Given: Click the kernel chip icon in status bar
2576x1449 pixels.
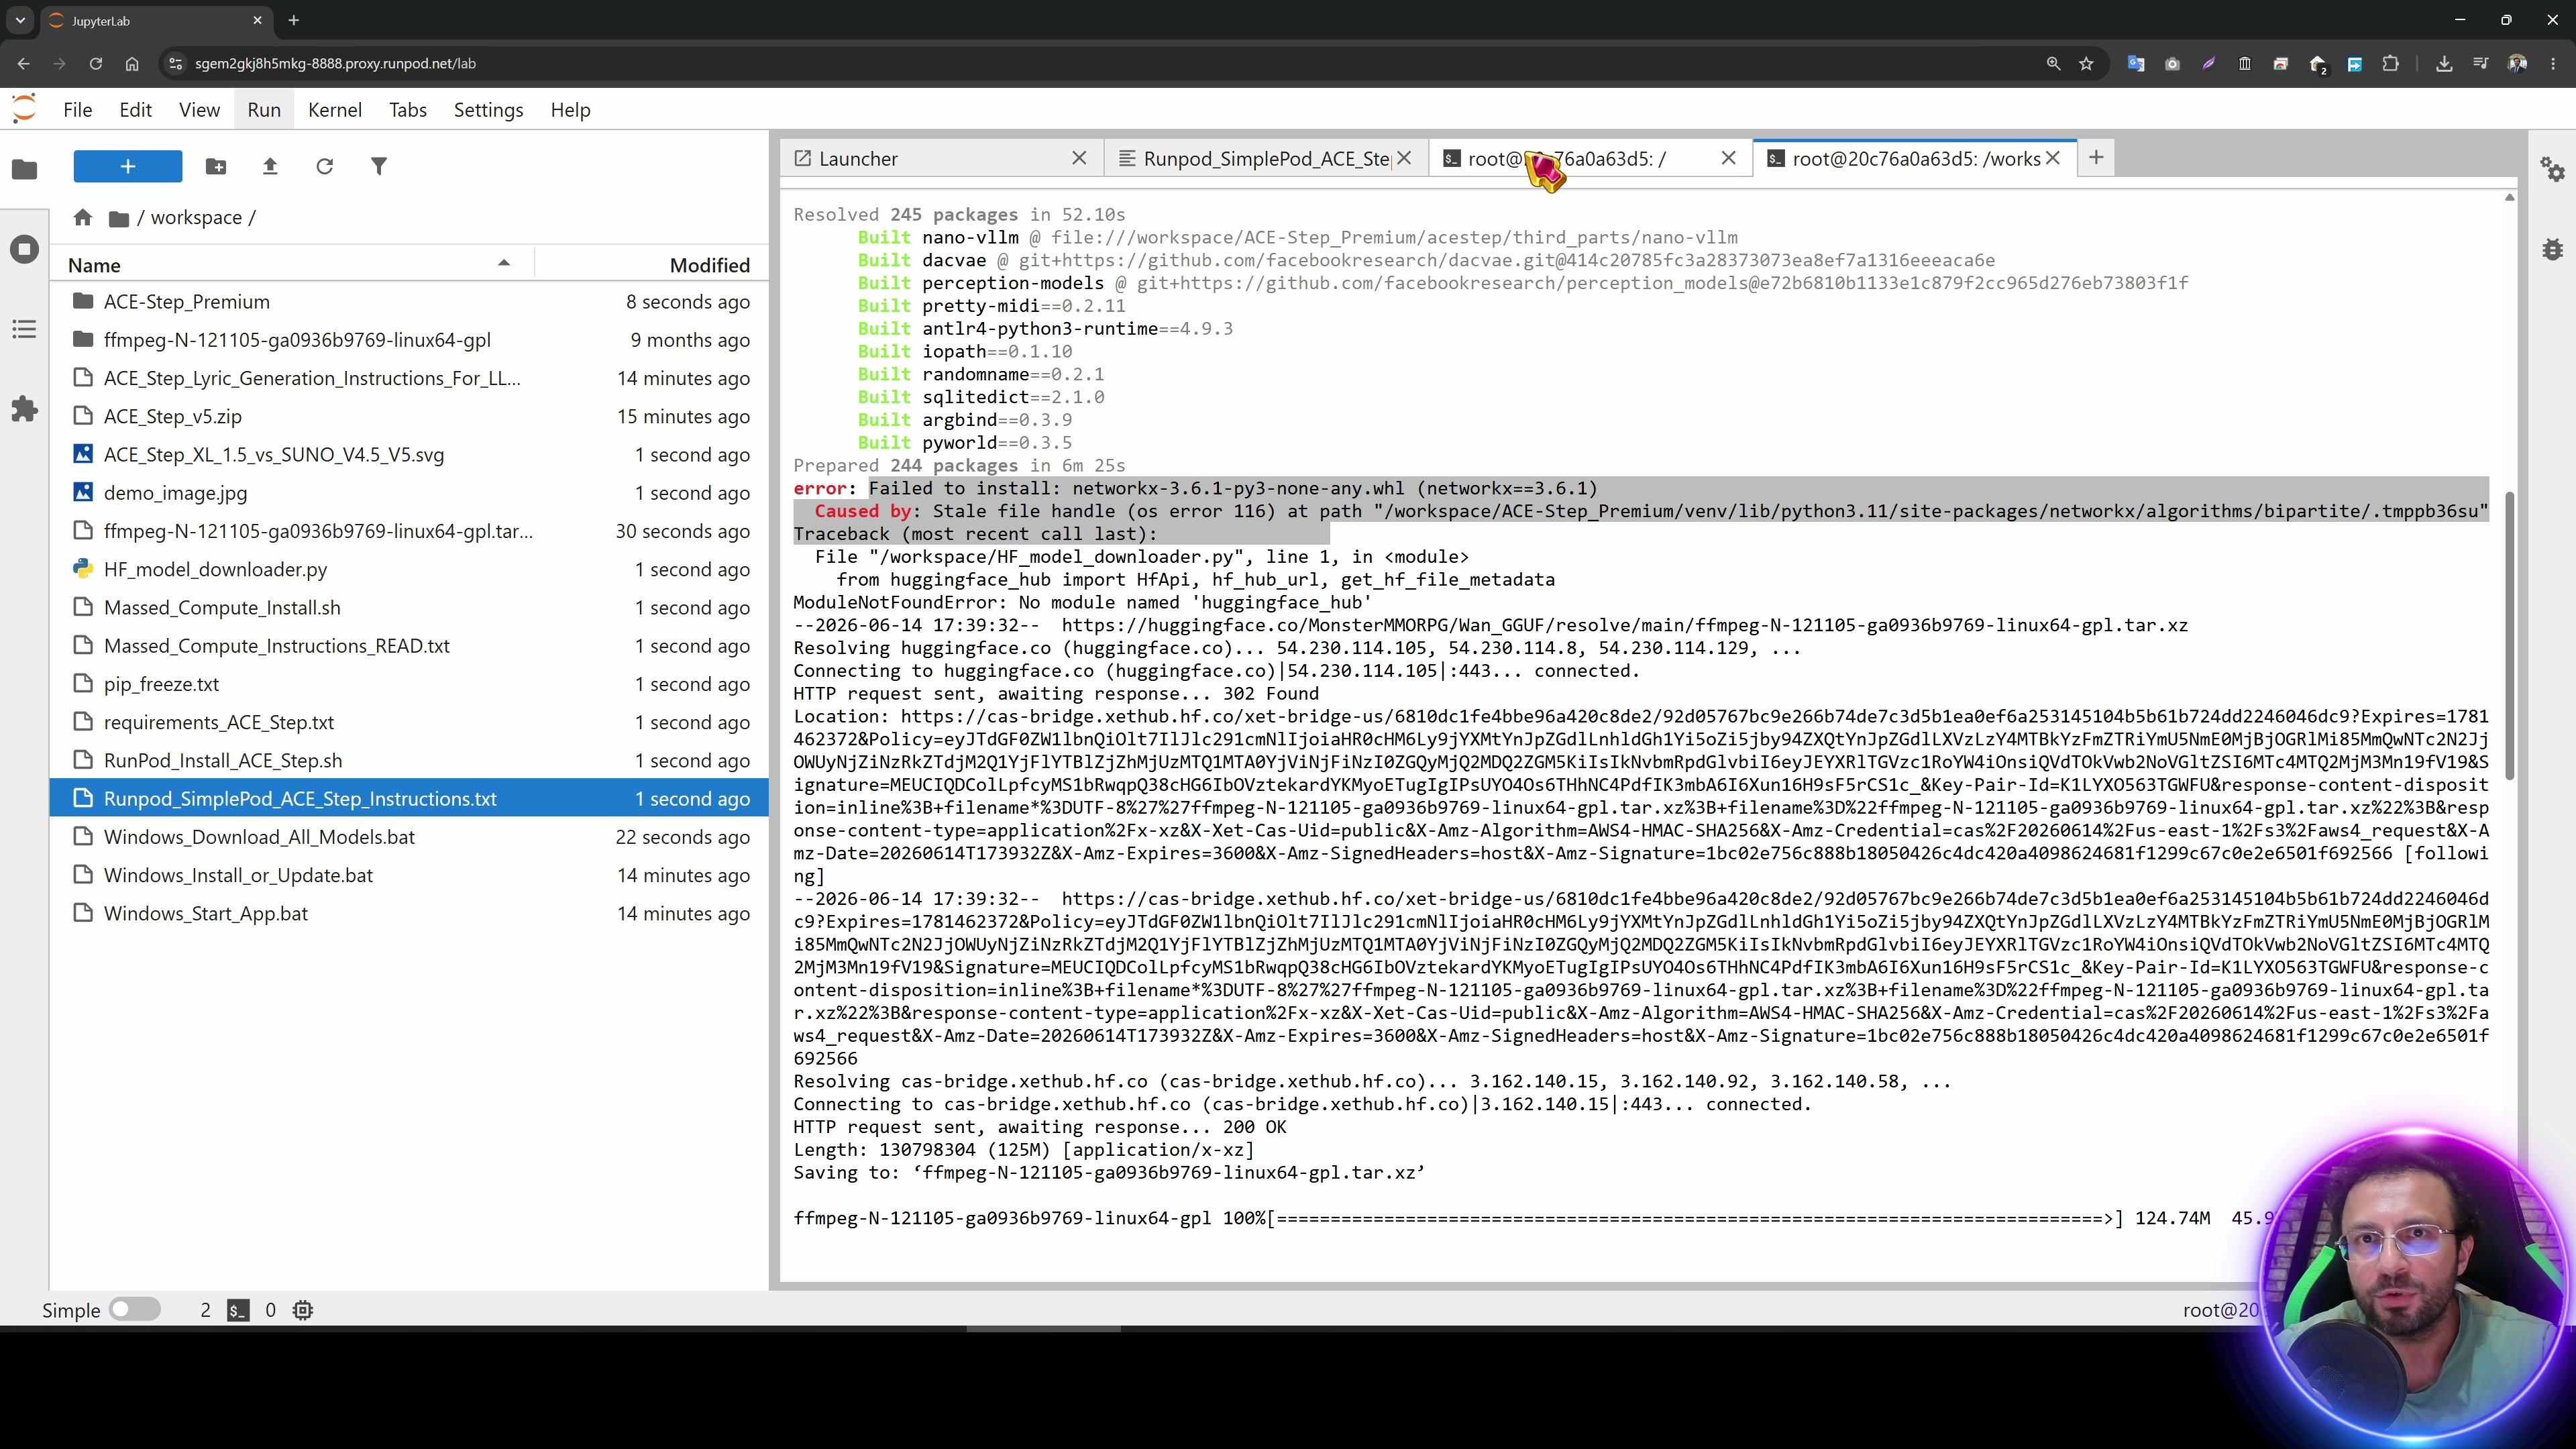Looking at the screenshot, I should [303, 1310].
